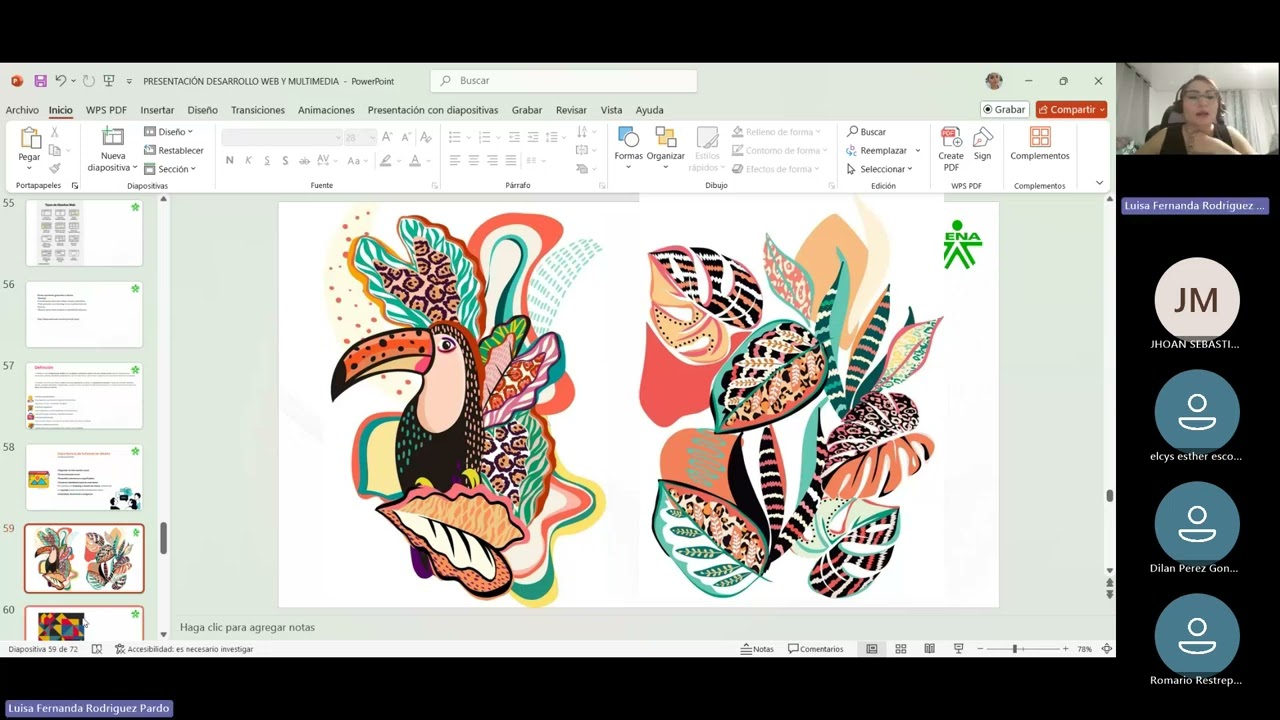Viewport: 1280px width, 720px height.
Task: Toggle bold (N) formatting
Action: click(x=230, y=161)
